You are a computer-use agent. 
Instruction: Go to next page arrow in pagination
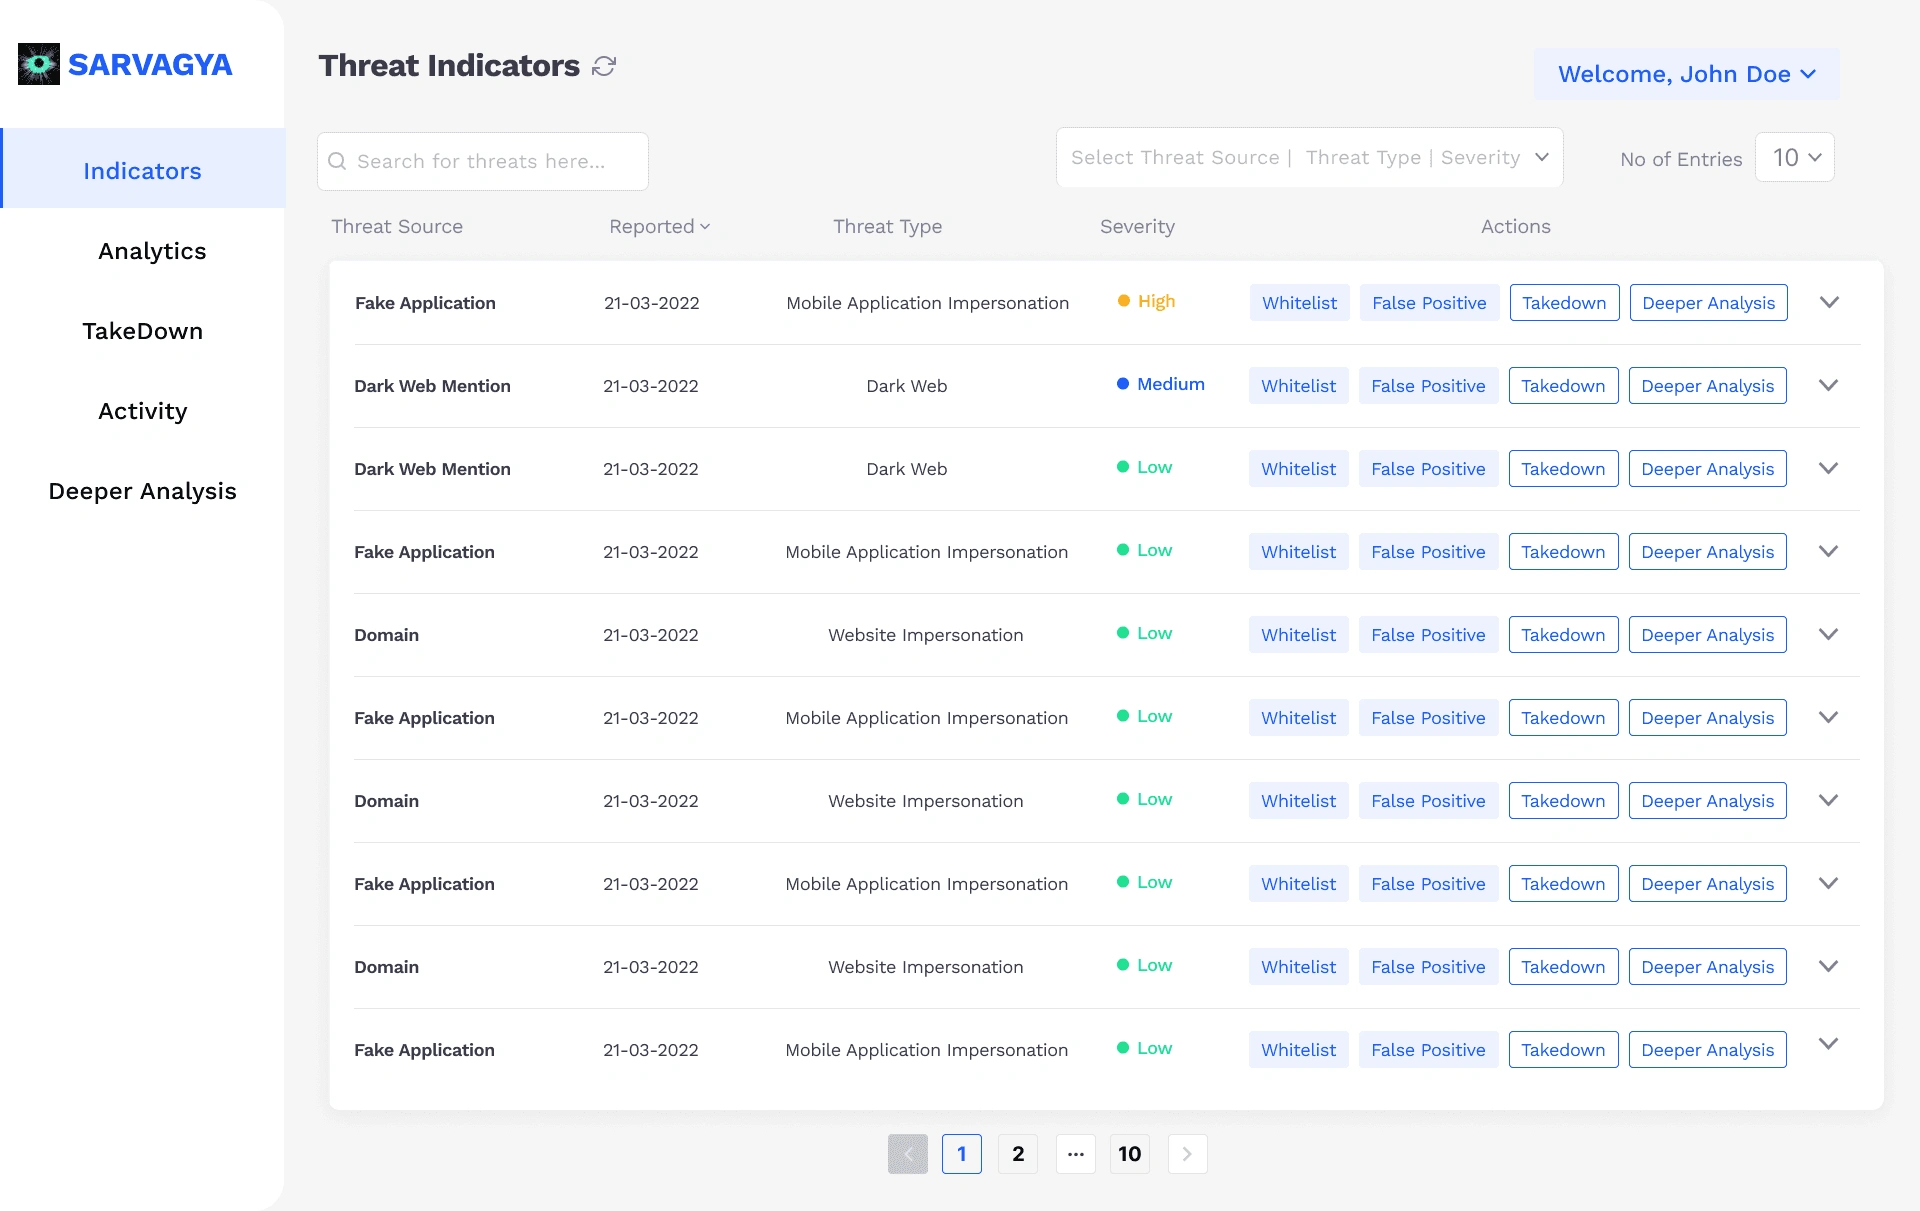(x=1187, y=1154)
